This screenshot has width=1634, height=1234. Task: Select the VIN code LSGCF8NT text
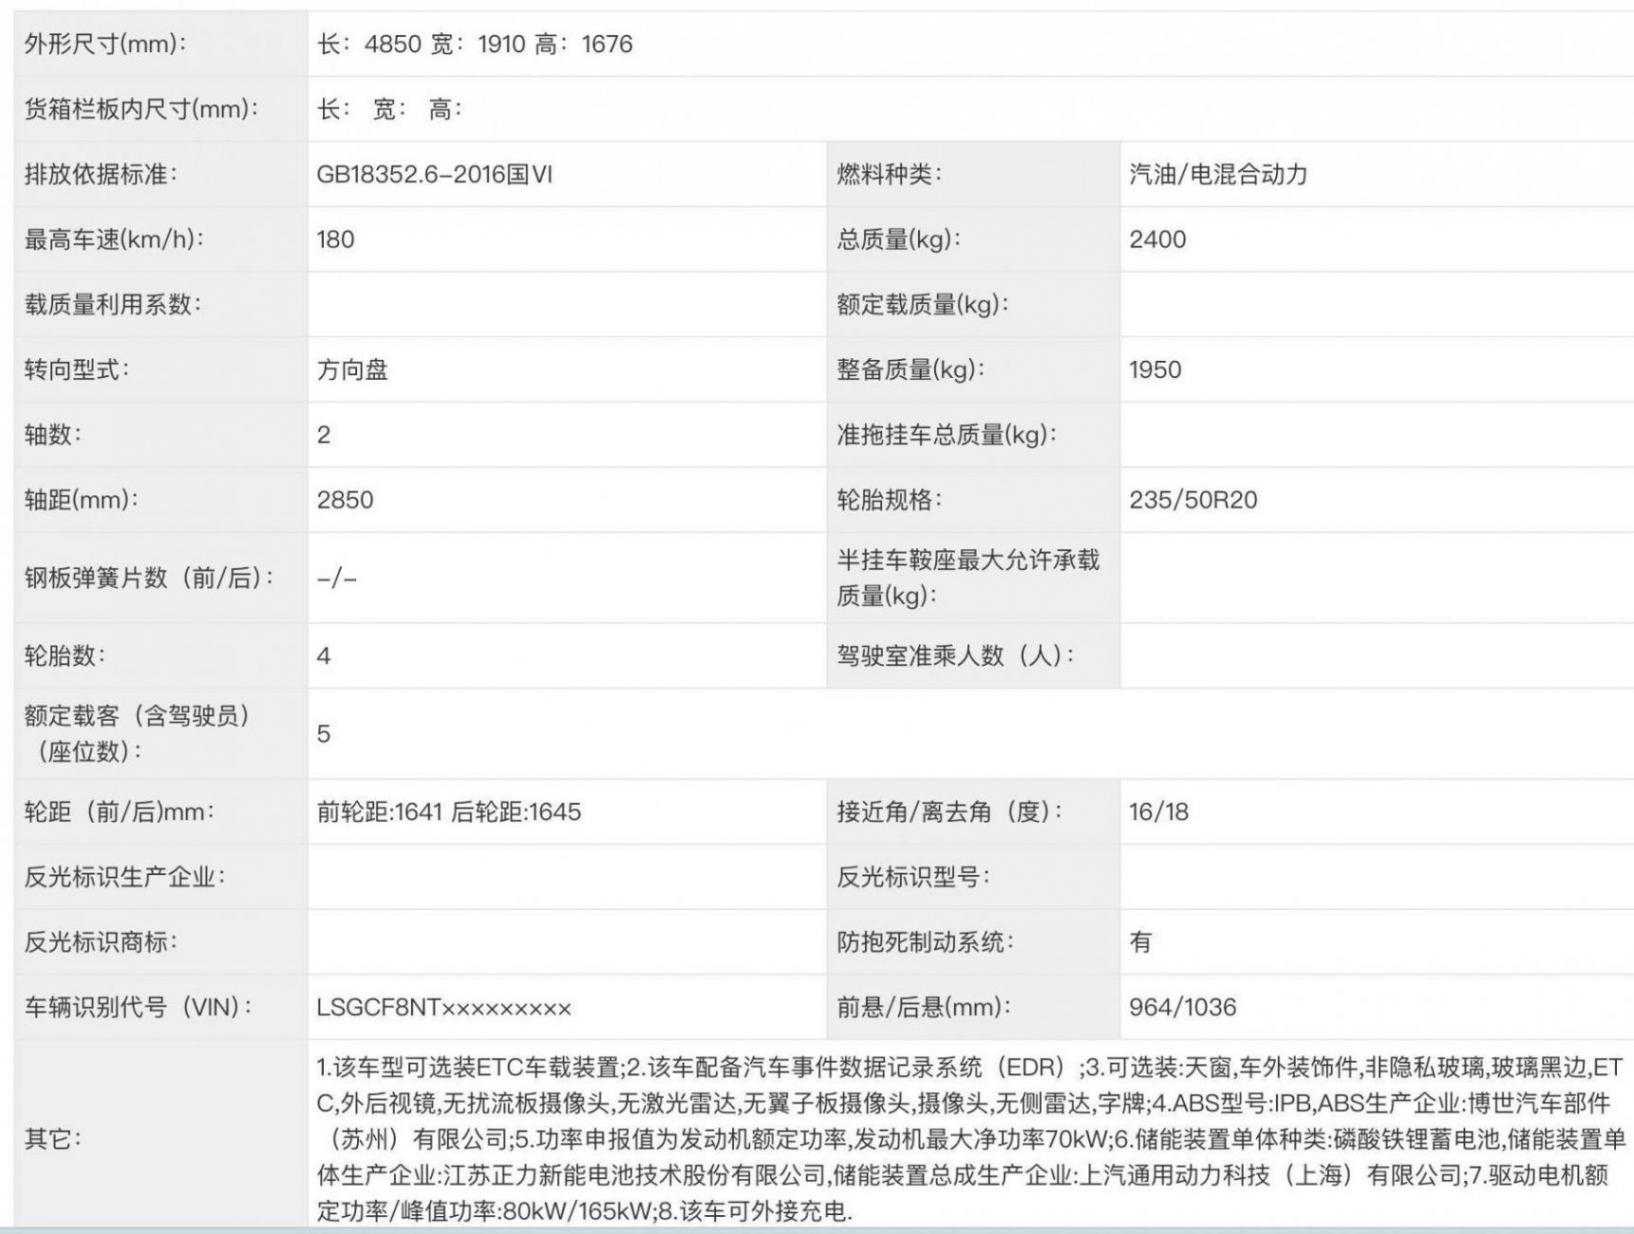click(444, 1007)
